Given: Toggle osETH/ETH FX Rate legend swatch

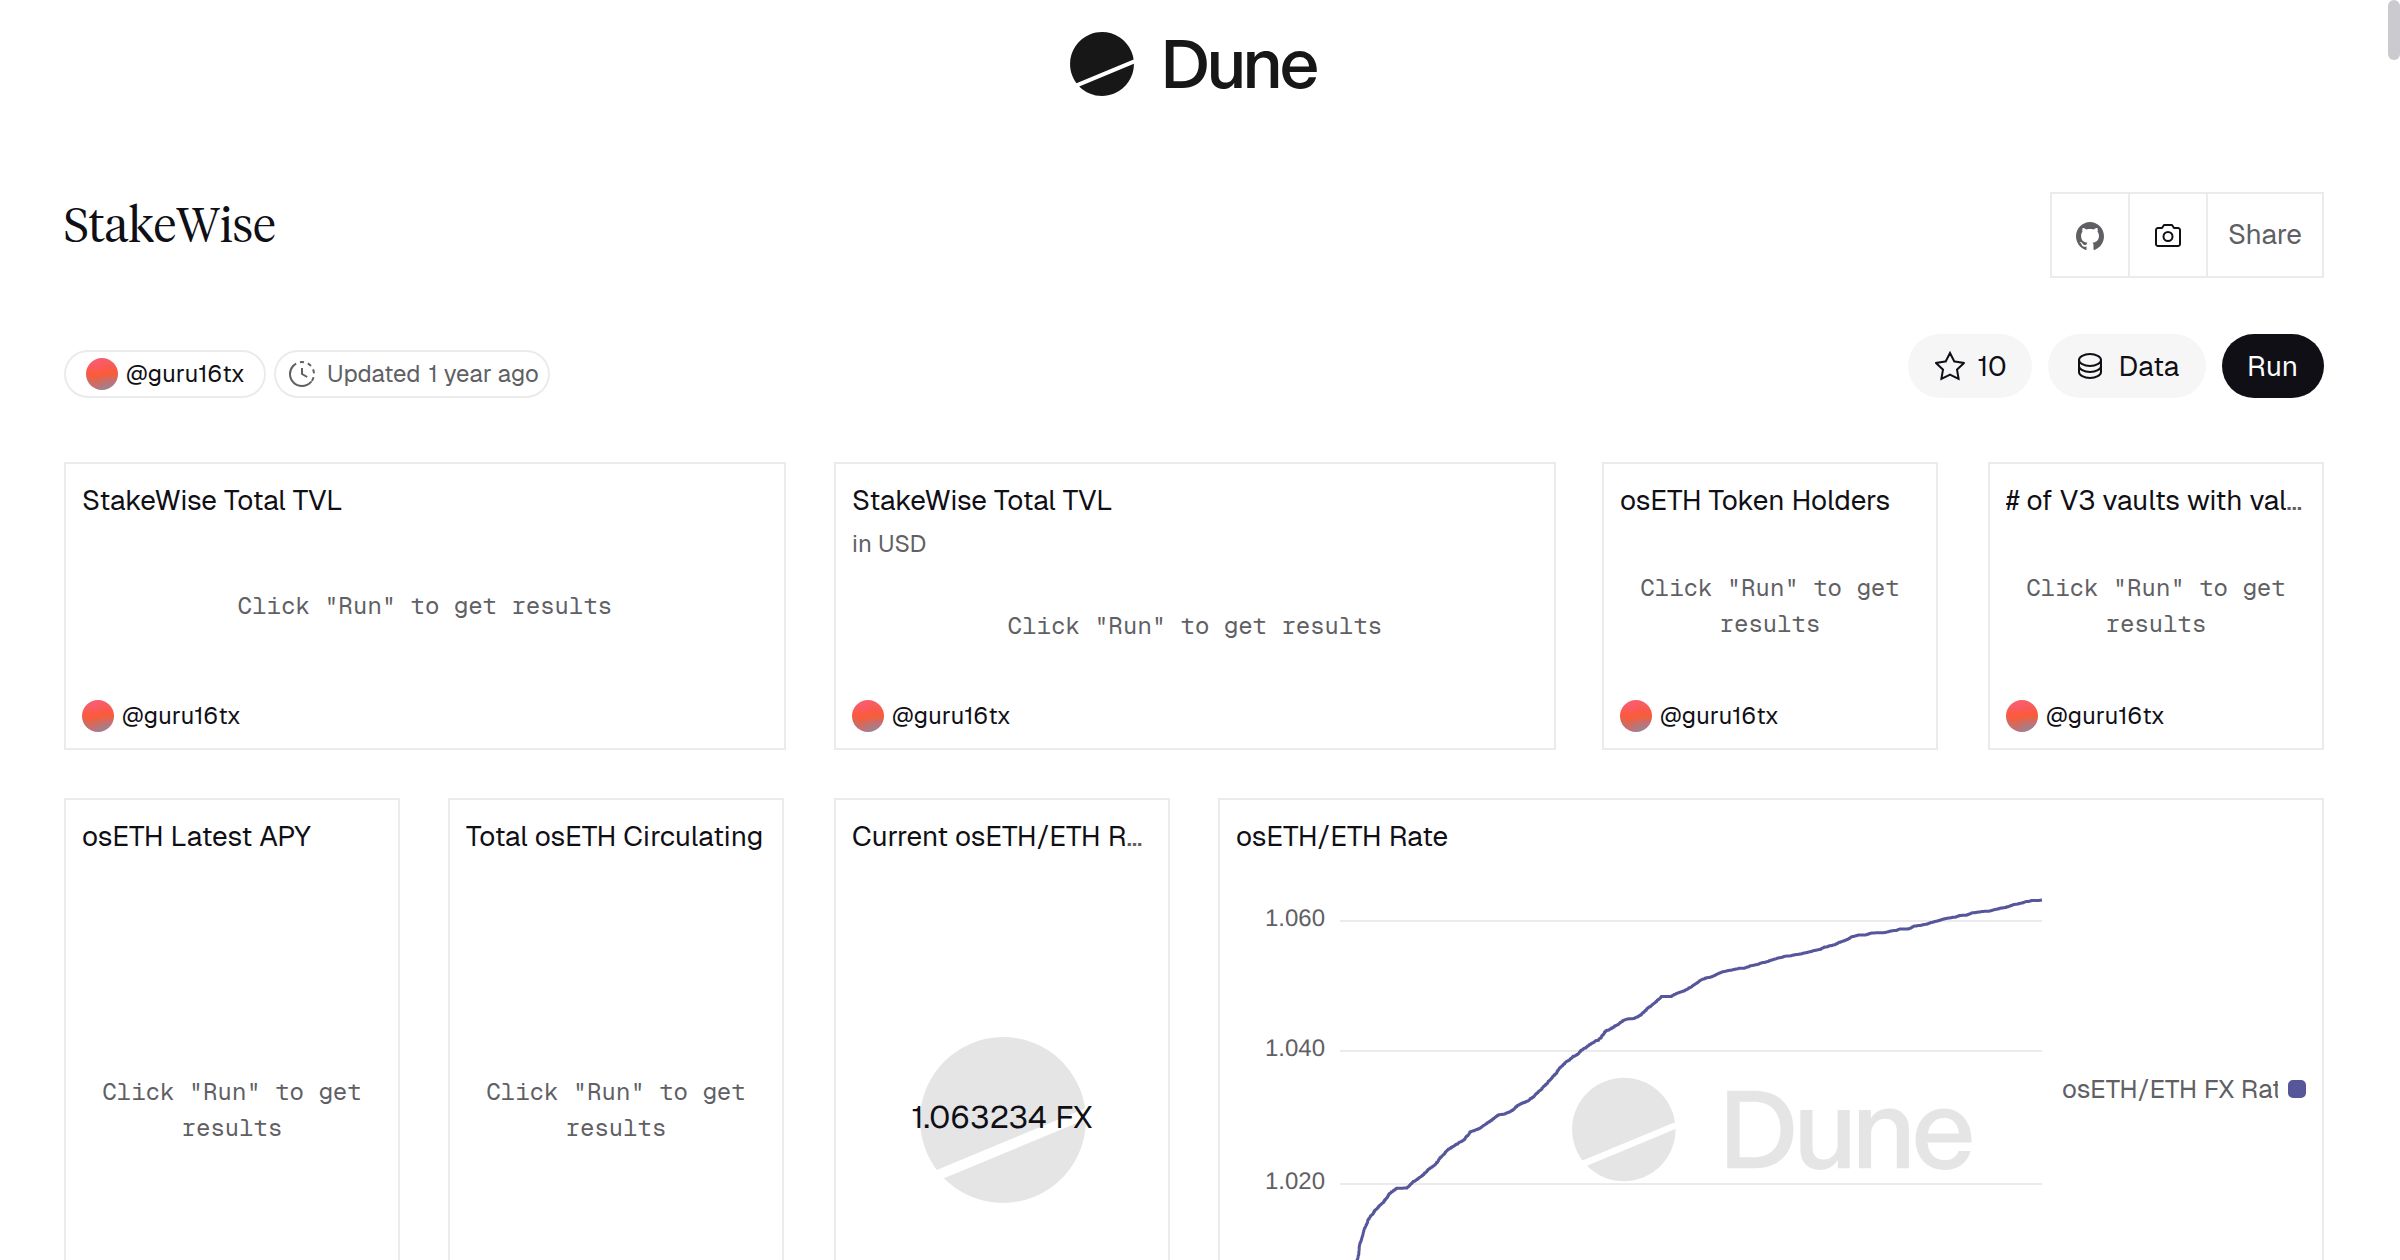Looking at the screenshot, I should pyautogui.click(x=2297, y=1089).
